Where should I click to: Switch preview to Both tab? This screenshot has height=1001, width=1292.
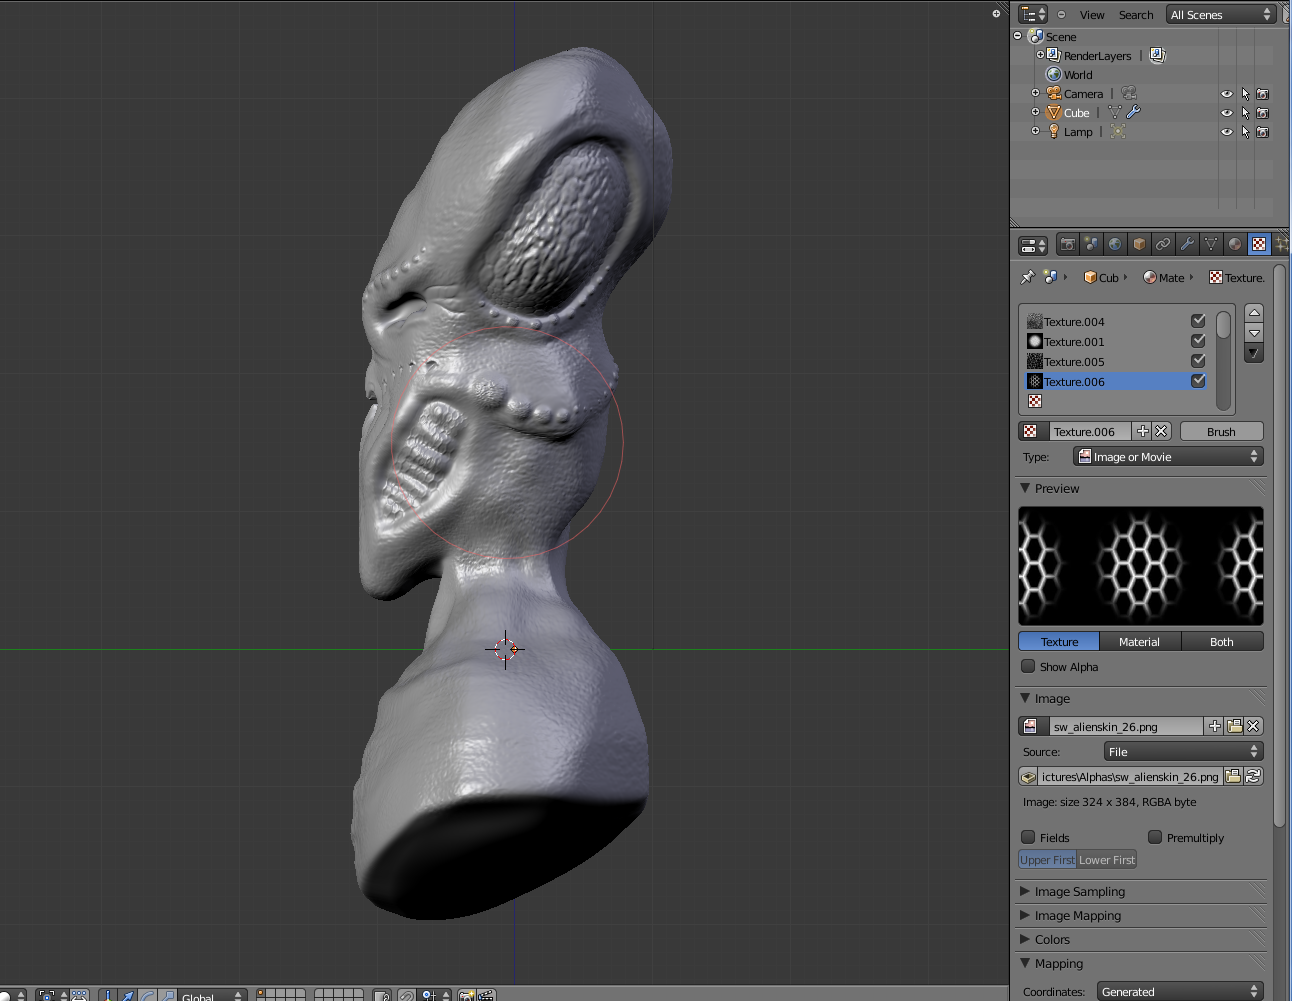(1222, 641)
